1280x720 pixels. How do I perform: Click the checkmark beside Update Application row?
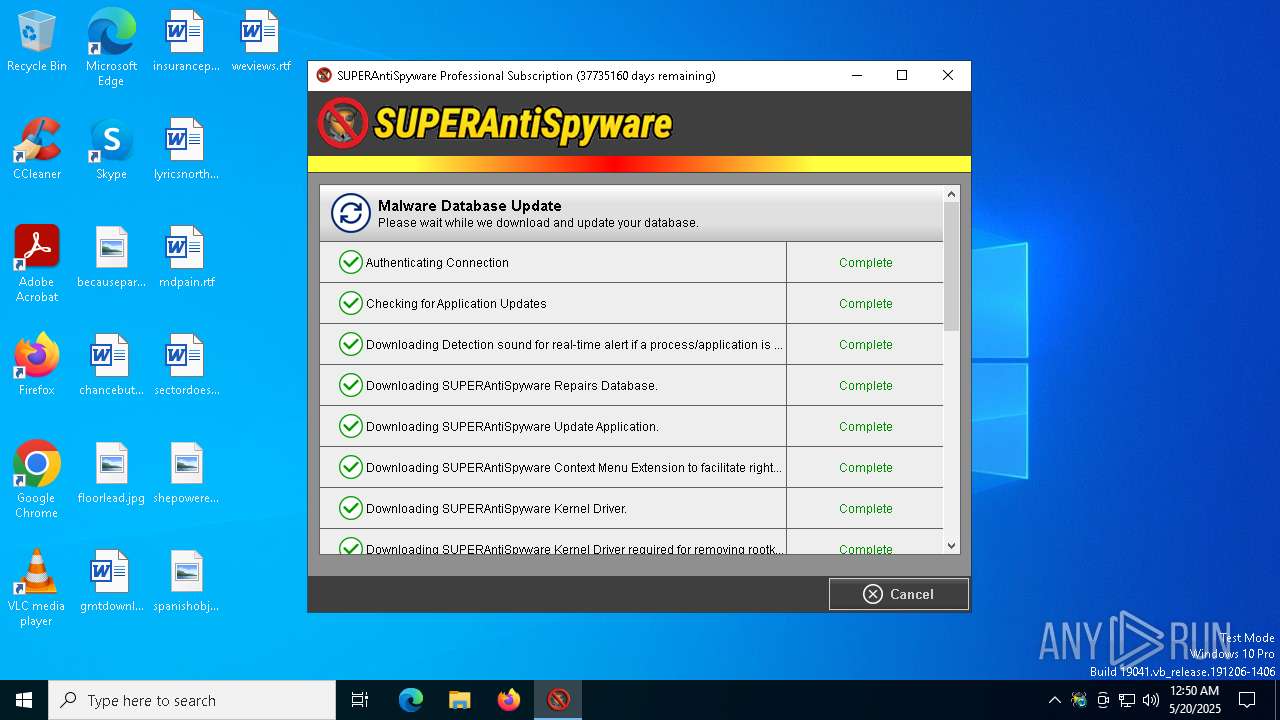[x=350, y=426]
